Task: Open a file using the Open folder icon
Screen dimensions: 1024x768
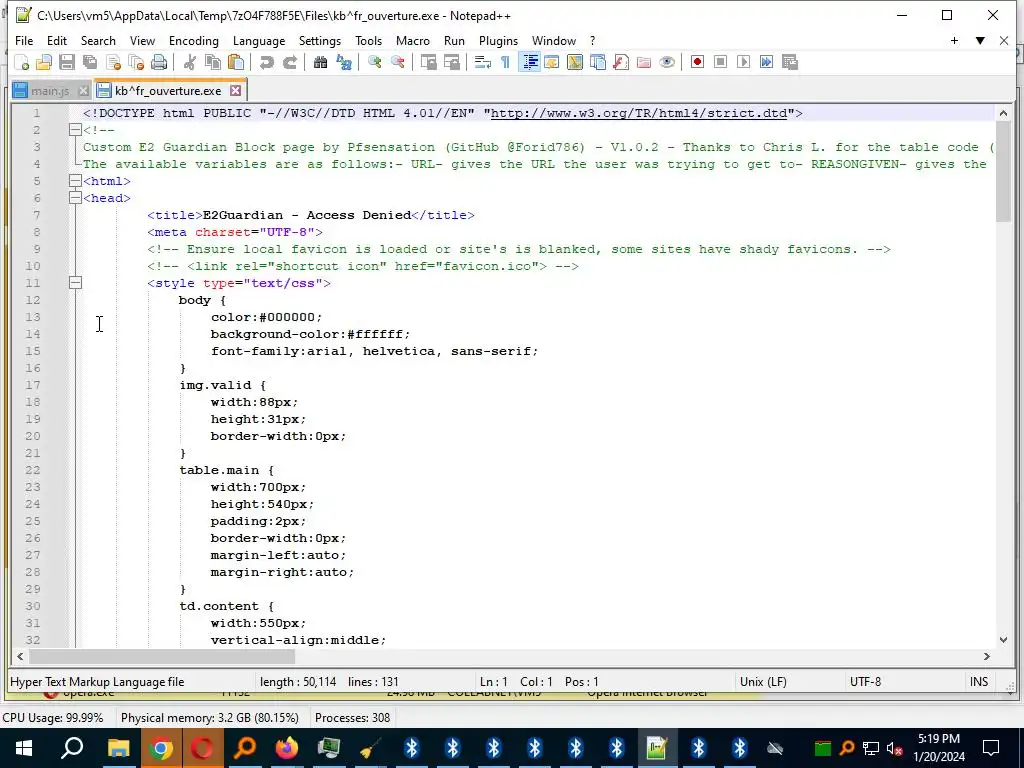Action: pos(44,62)
